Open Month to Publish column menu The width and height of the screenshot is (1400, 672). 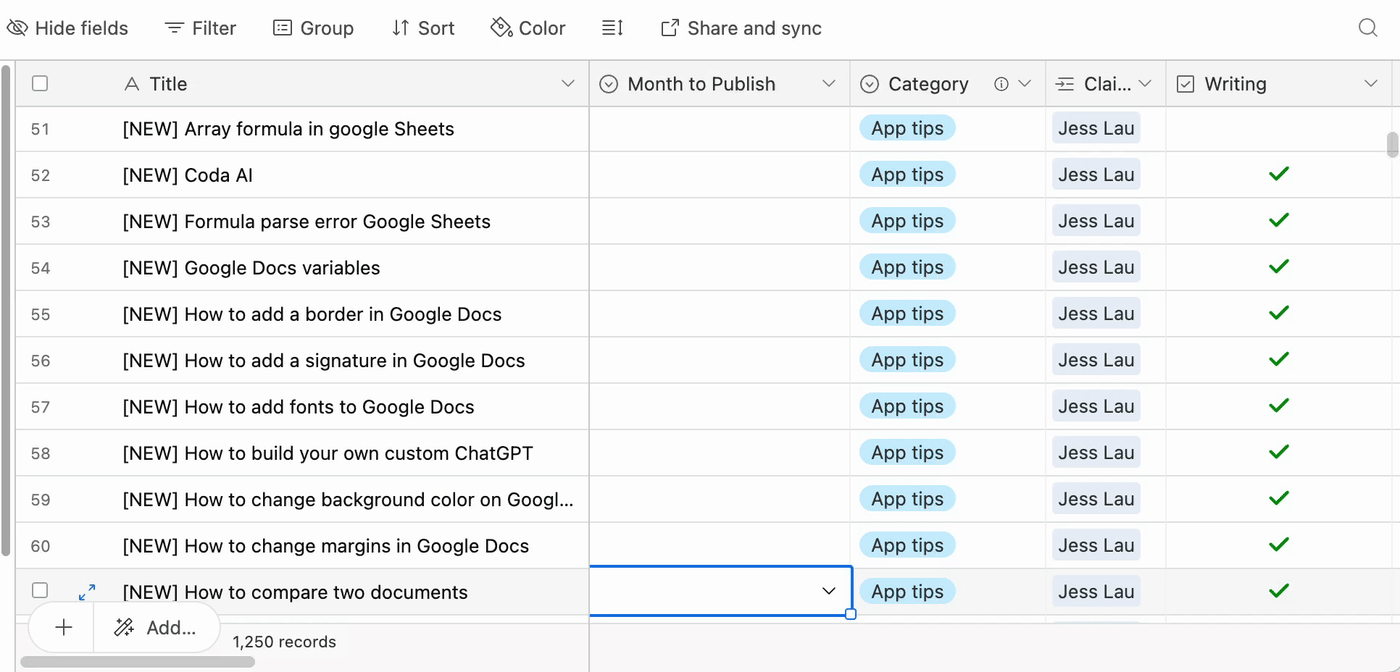(828, 84)
